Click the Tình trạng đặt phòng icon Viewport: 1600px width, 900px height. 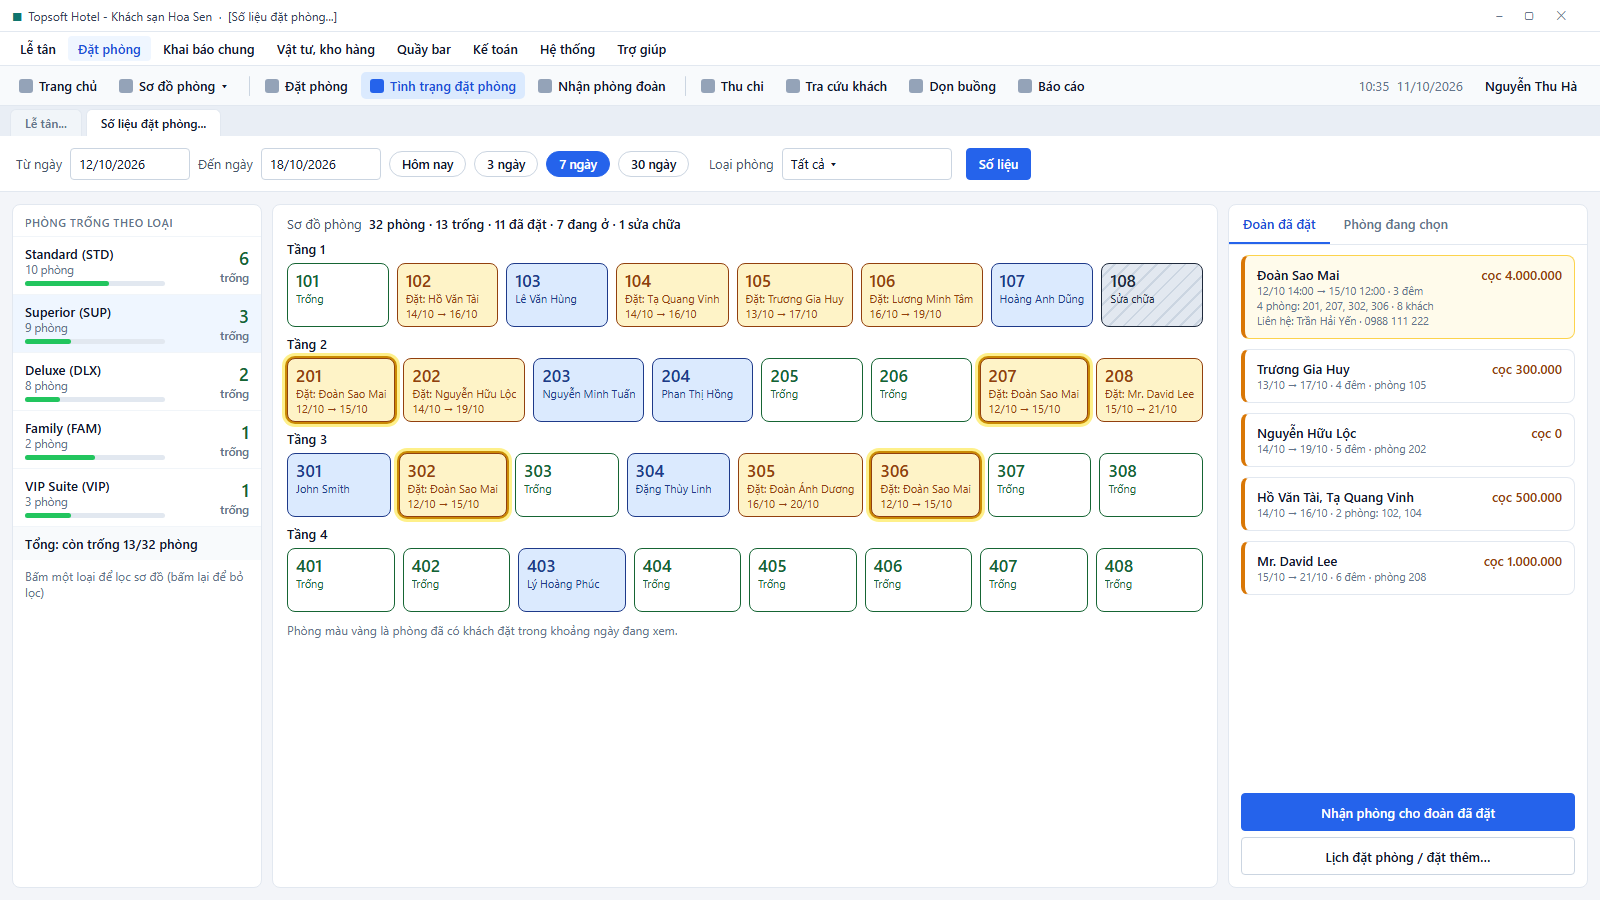coord(377,86)
